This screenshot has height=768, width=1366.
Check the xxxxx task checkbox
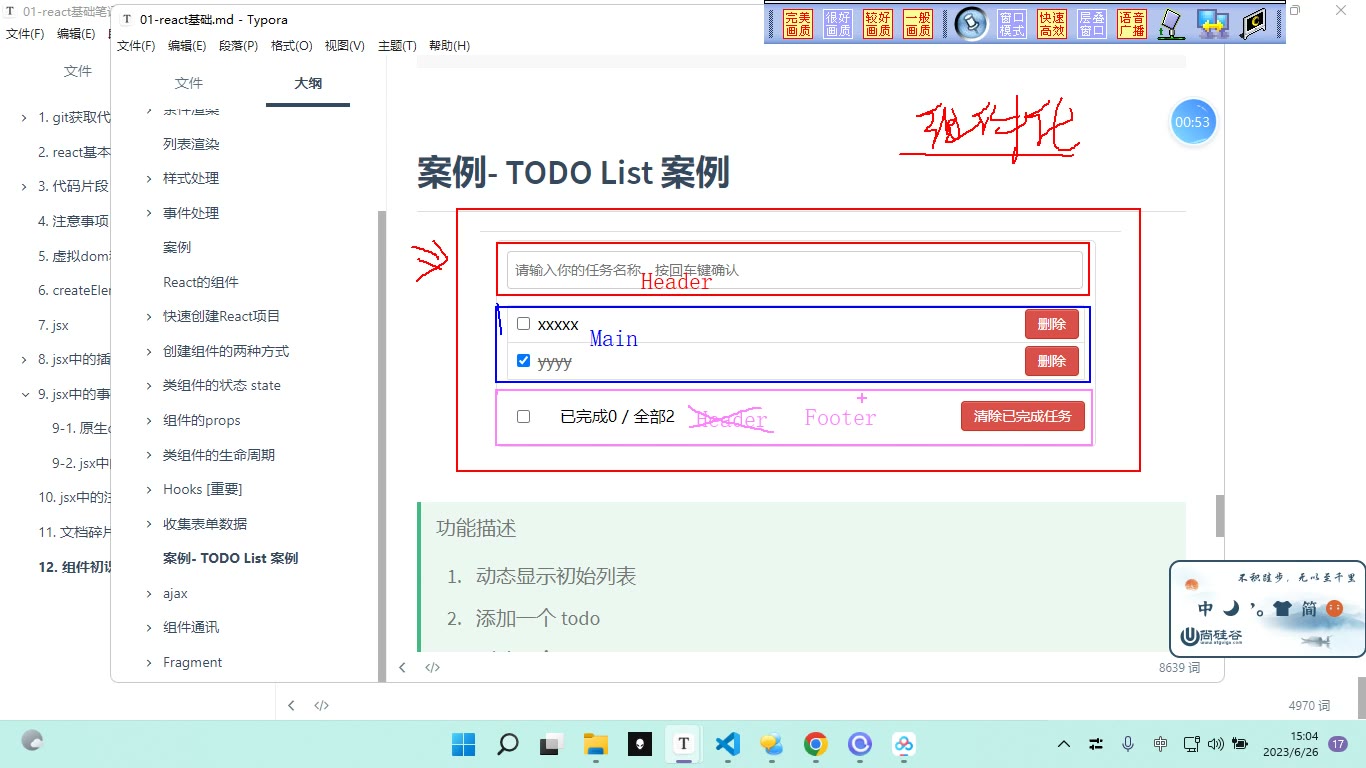coord(523,324)
